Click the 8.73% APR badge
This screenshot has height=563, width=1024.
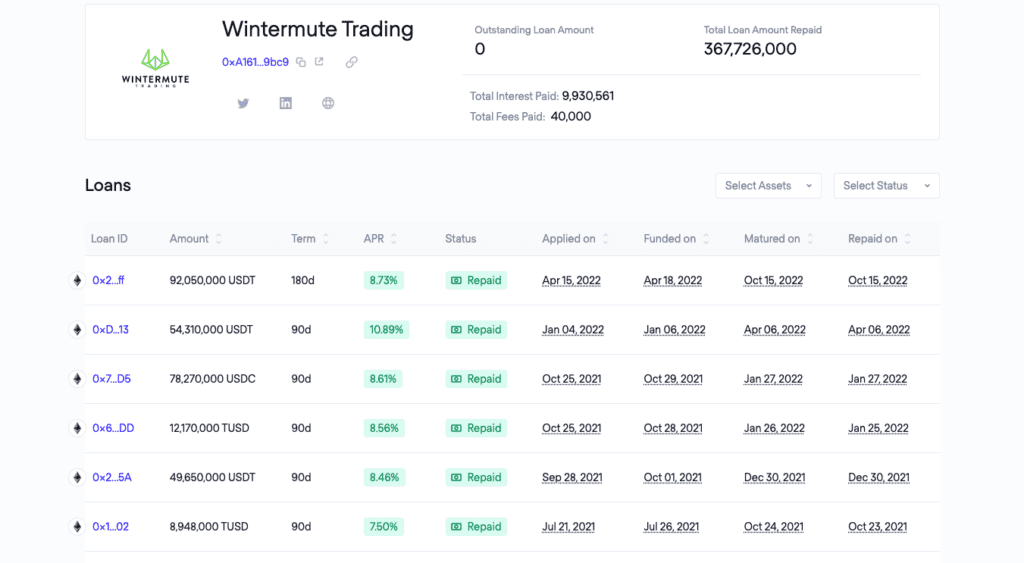(383, 280)
